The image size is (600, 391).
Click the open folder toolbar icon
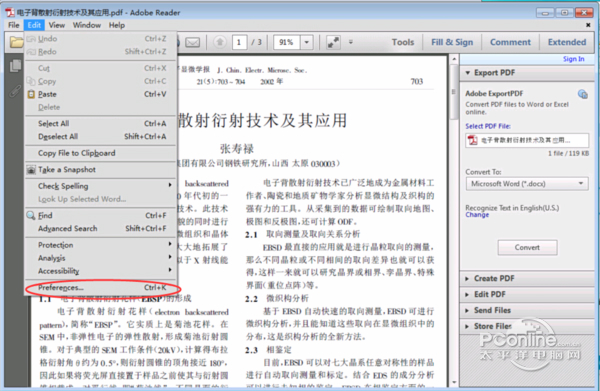tap(16, 42)
